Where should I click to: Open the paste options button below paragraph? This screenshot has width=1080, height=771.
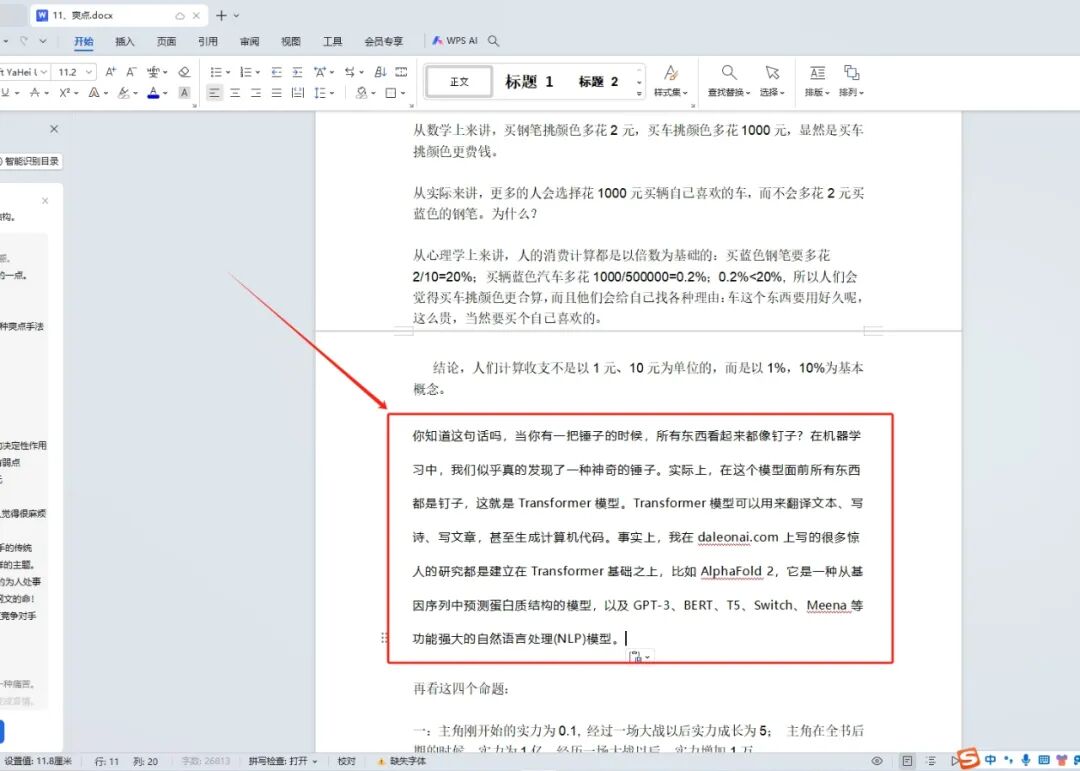640,657
